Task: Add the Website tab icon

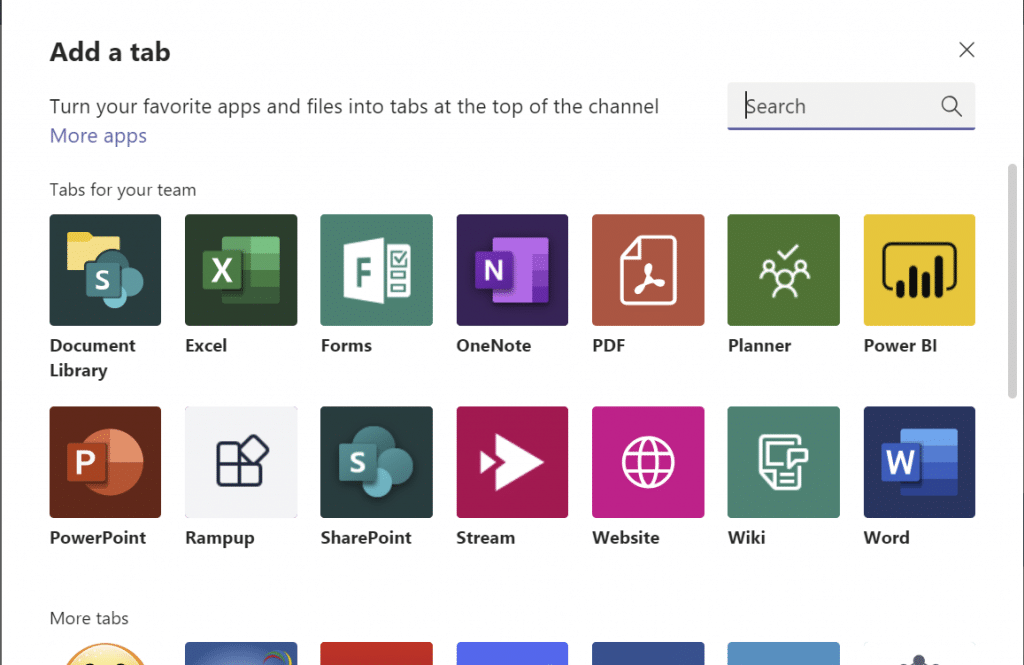Action: 648,462
